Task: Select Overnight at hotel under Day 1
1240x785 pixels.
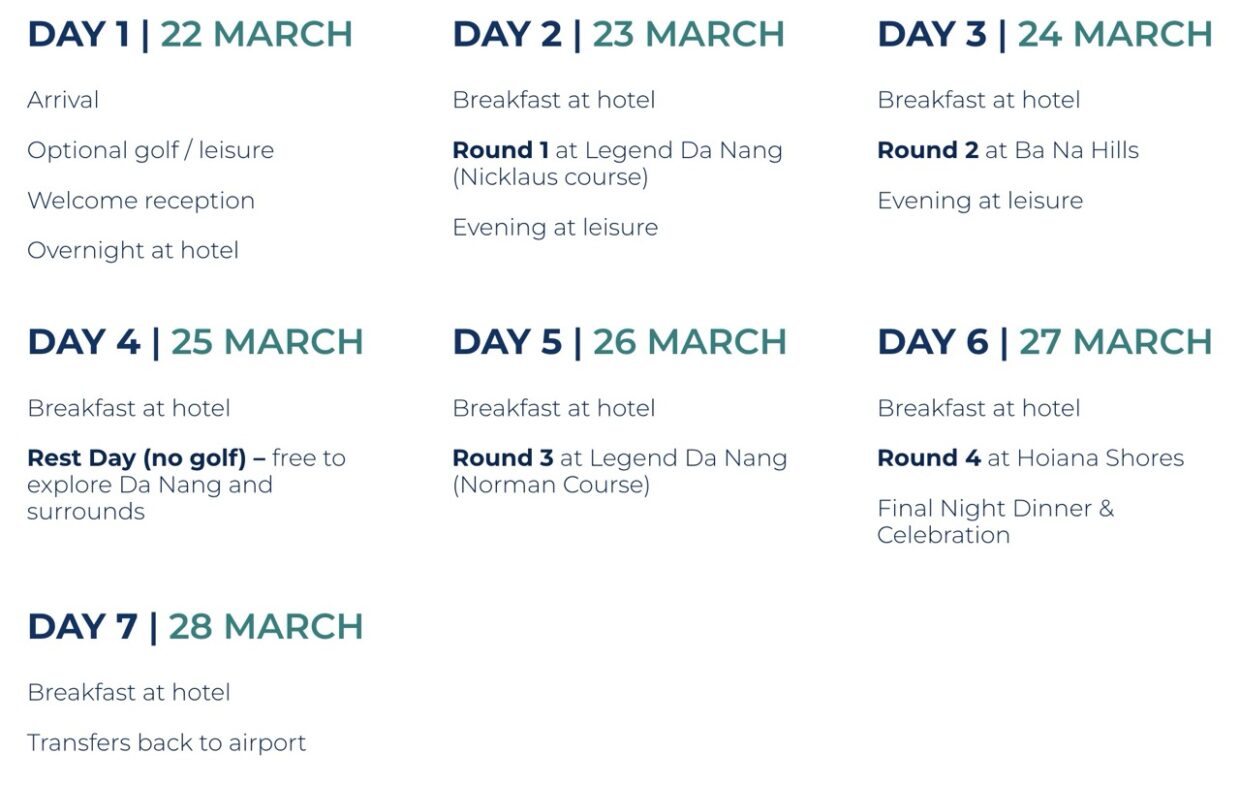Action: [x=133, y=251]
